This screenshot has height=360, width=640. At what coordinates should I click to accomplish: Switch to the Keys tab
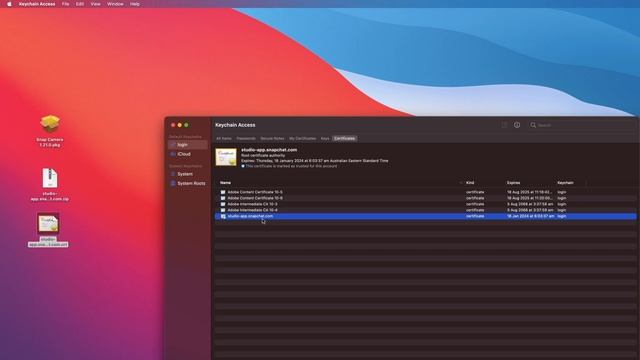pyautogui.click(x=325, y=139)
